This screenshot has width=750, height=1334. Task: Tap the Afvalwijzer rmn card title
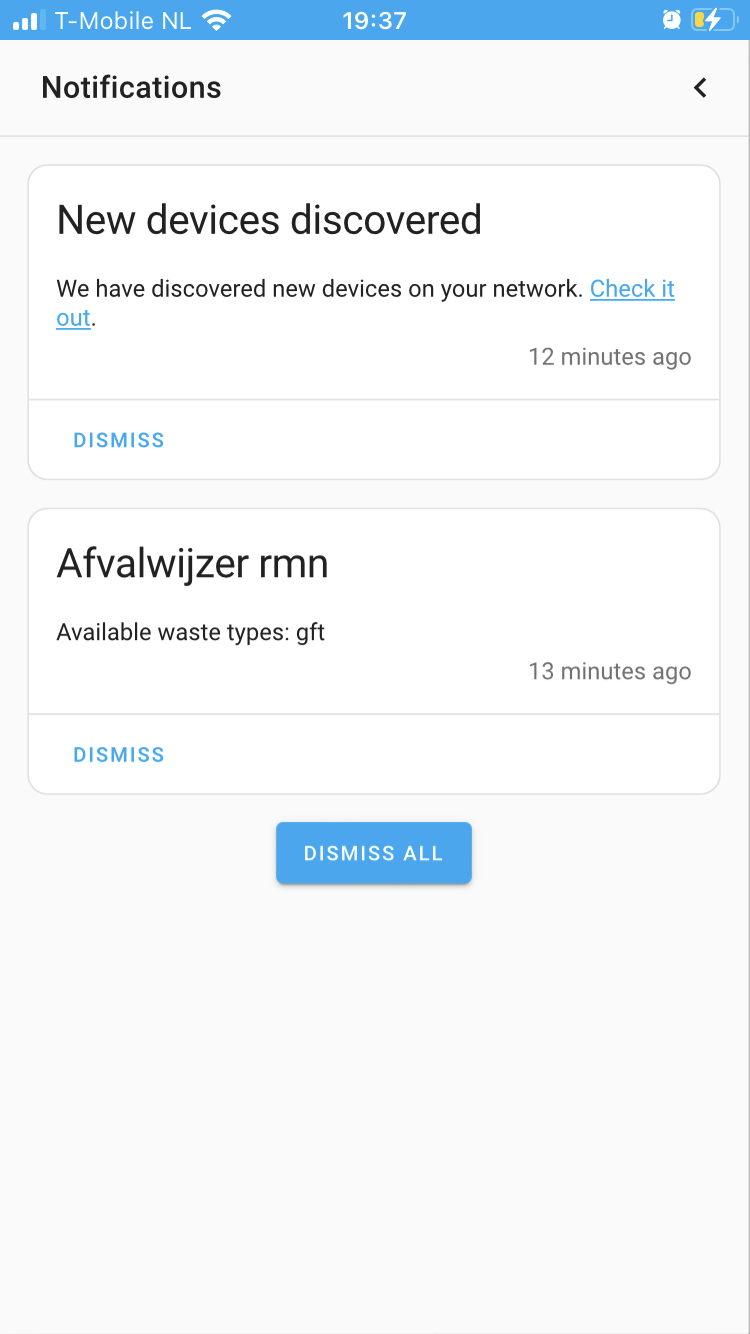pyautogui.click(x=192, y=563)
